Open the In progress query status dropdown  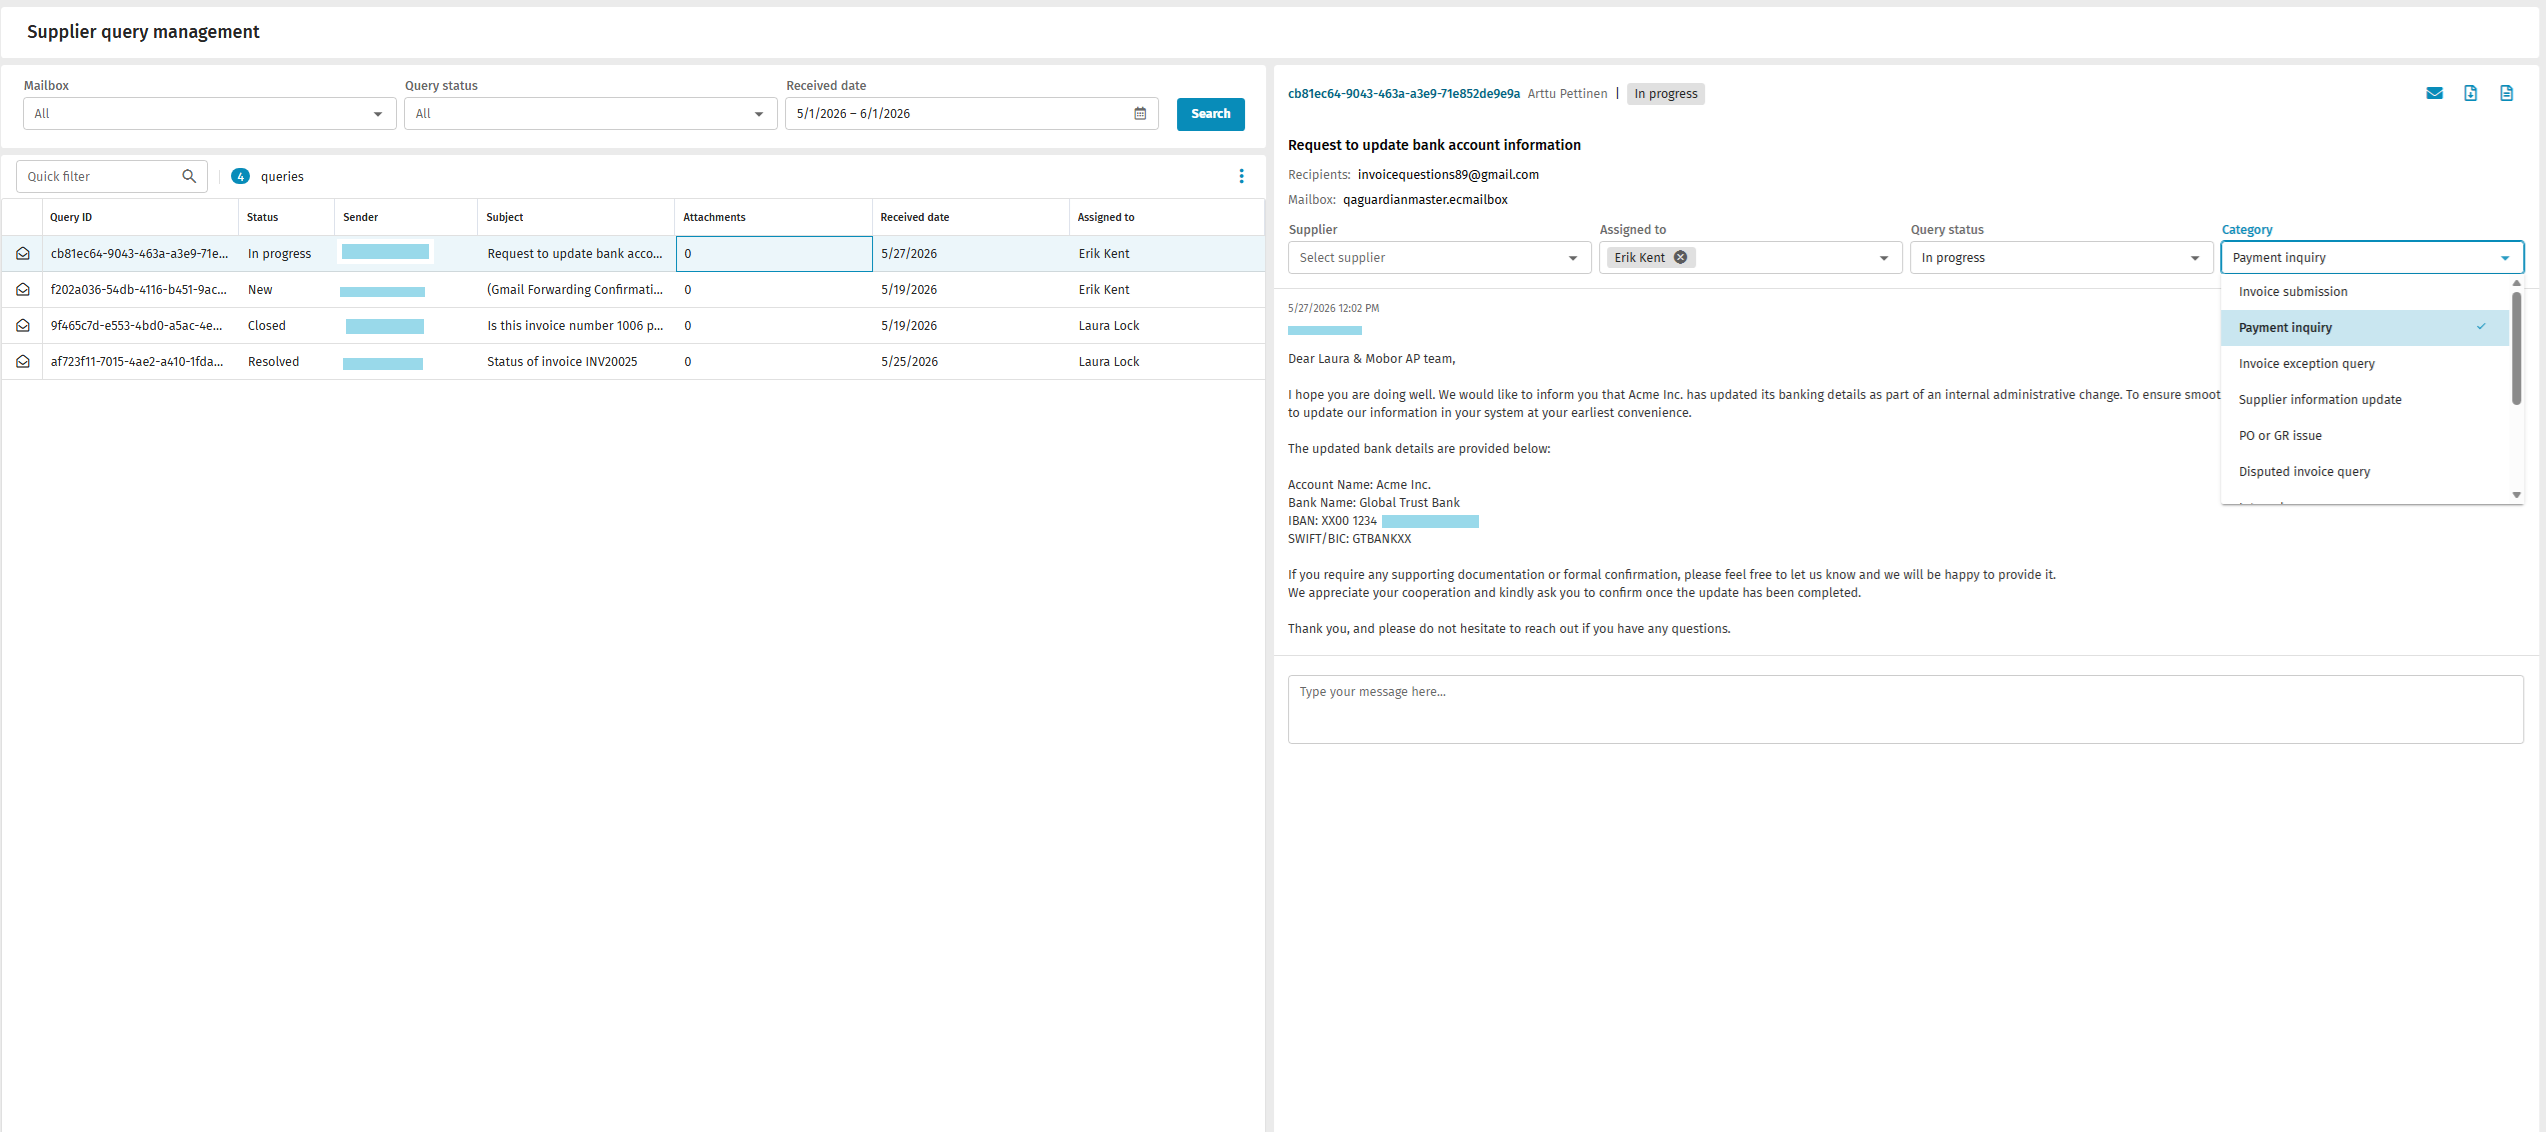pos(2061,258)
